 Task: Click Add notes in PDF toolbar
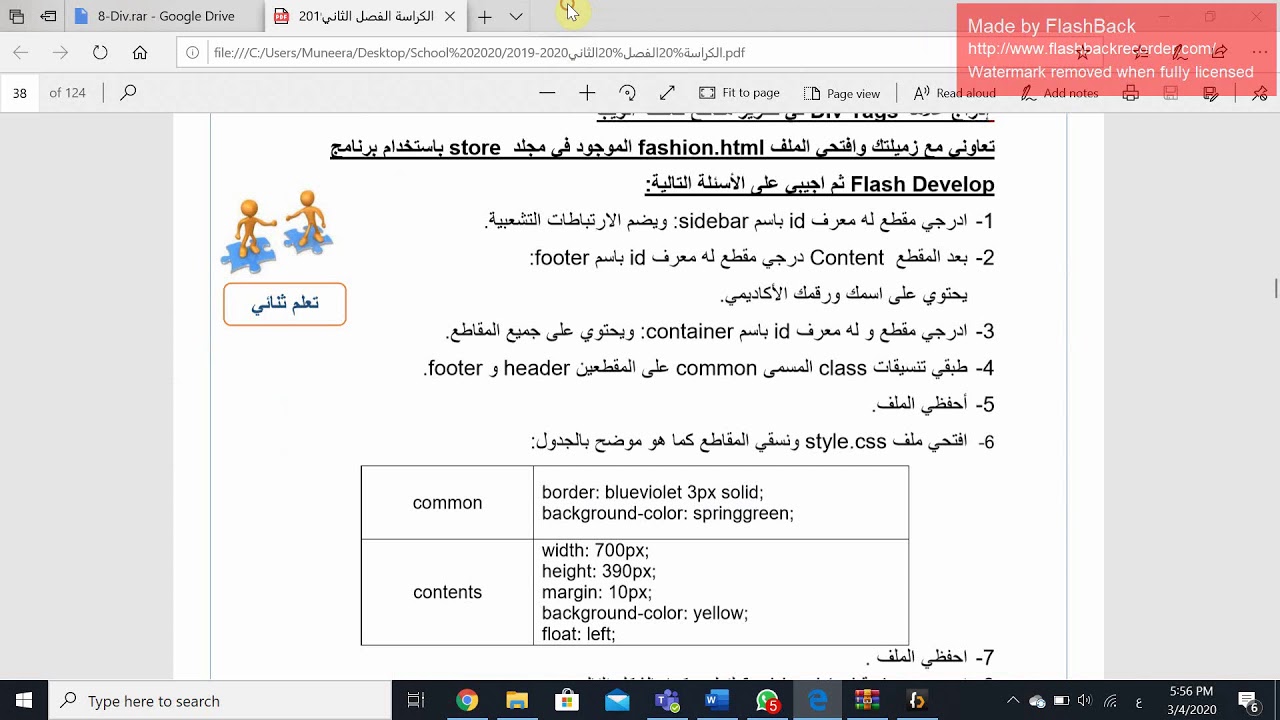click(1059, 93)
